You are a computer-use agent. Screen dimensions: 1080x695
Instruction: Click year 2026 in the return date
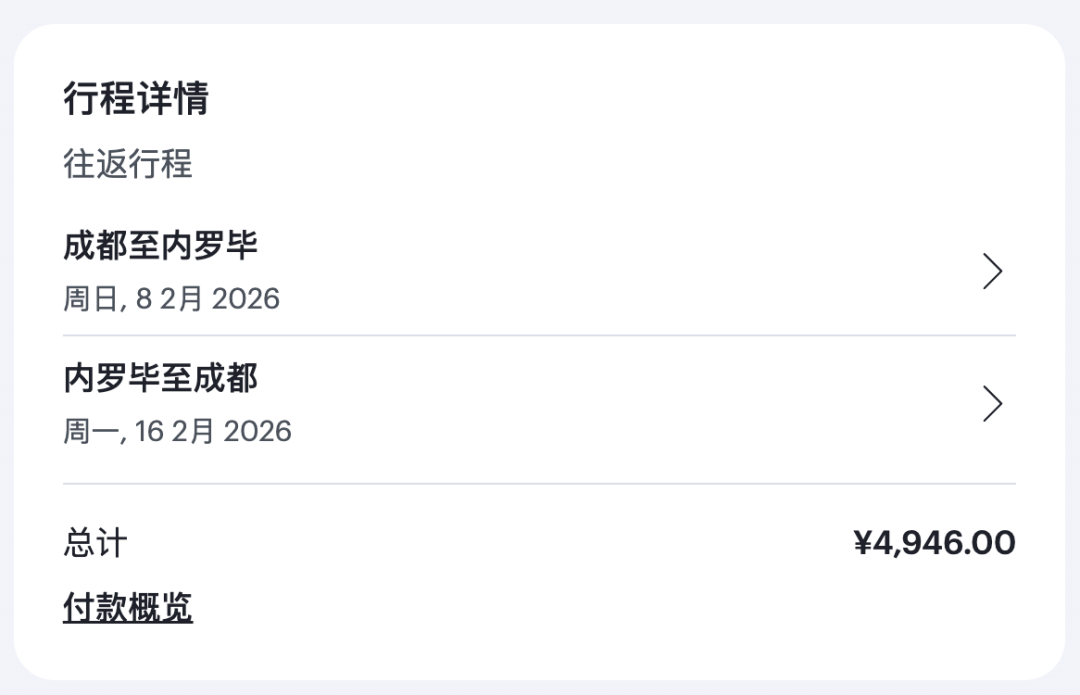click(257, 431)
